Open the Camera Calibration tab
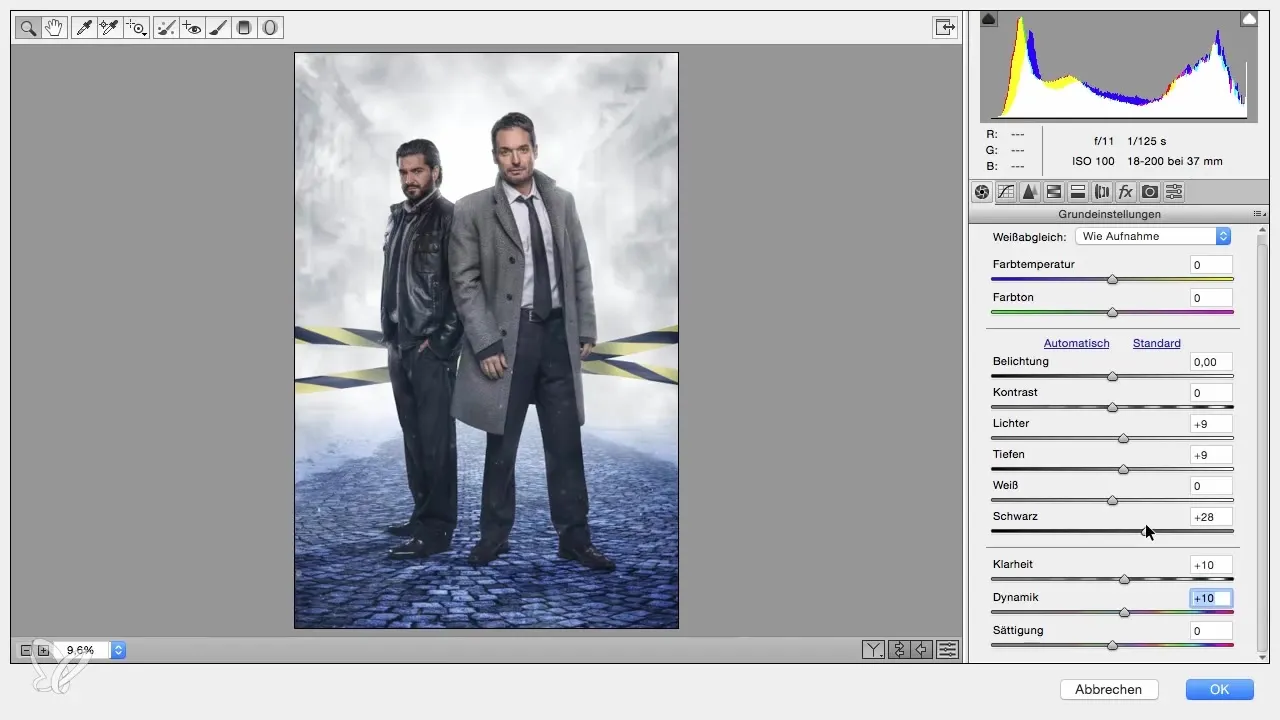Image resolution: width=1280 pixels, height=720 pixels. [x=1150, y=192]
